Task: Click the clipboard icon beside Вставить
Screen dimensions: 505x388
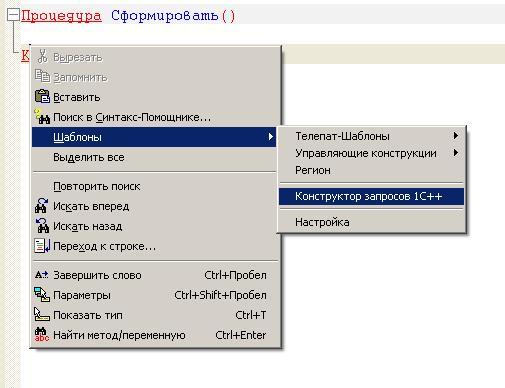Action: click(x=42, y=97)
